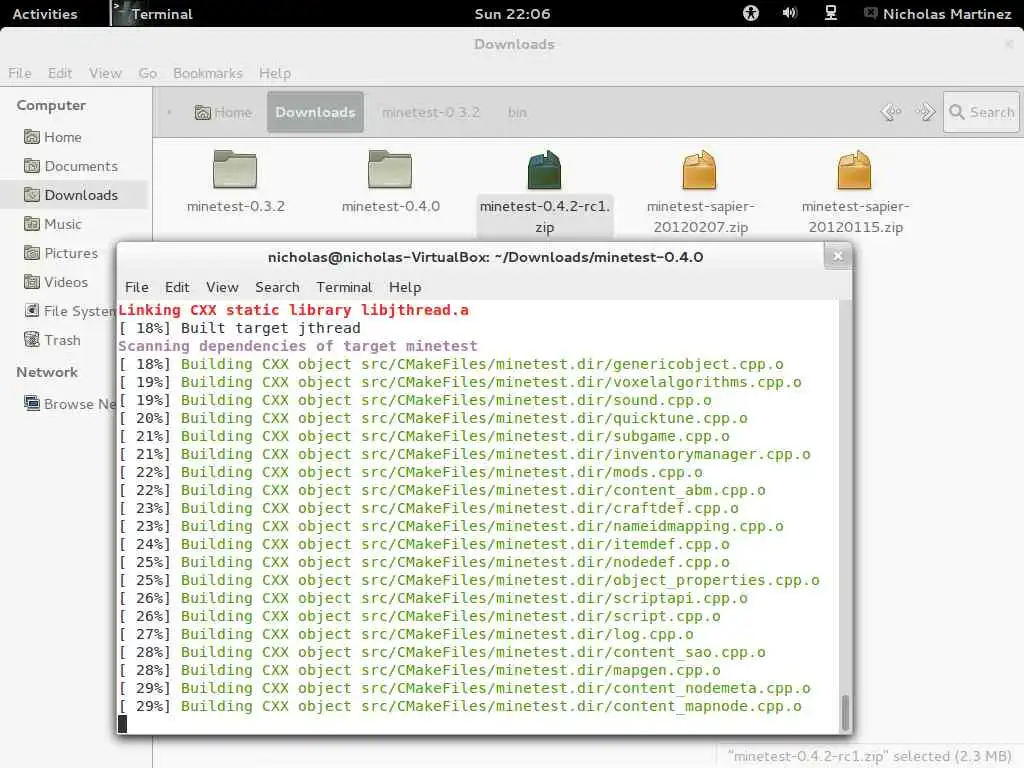Click the line building mapgen.cpp.o
This screenshot has width=1024, height=768.
419,670
